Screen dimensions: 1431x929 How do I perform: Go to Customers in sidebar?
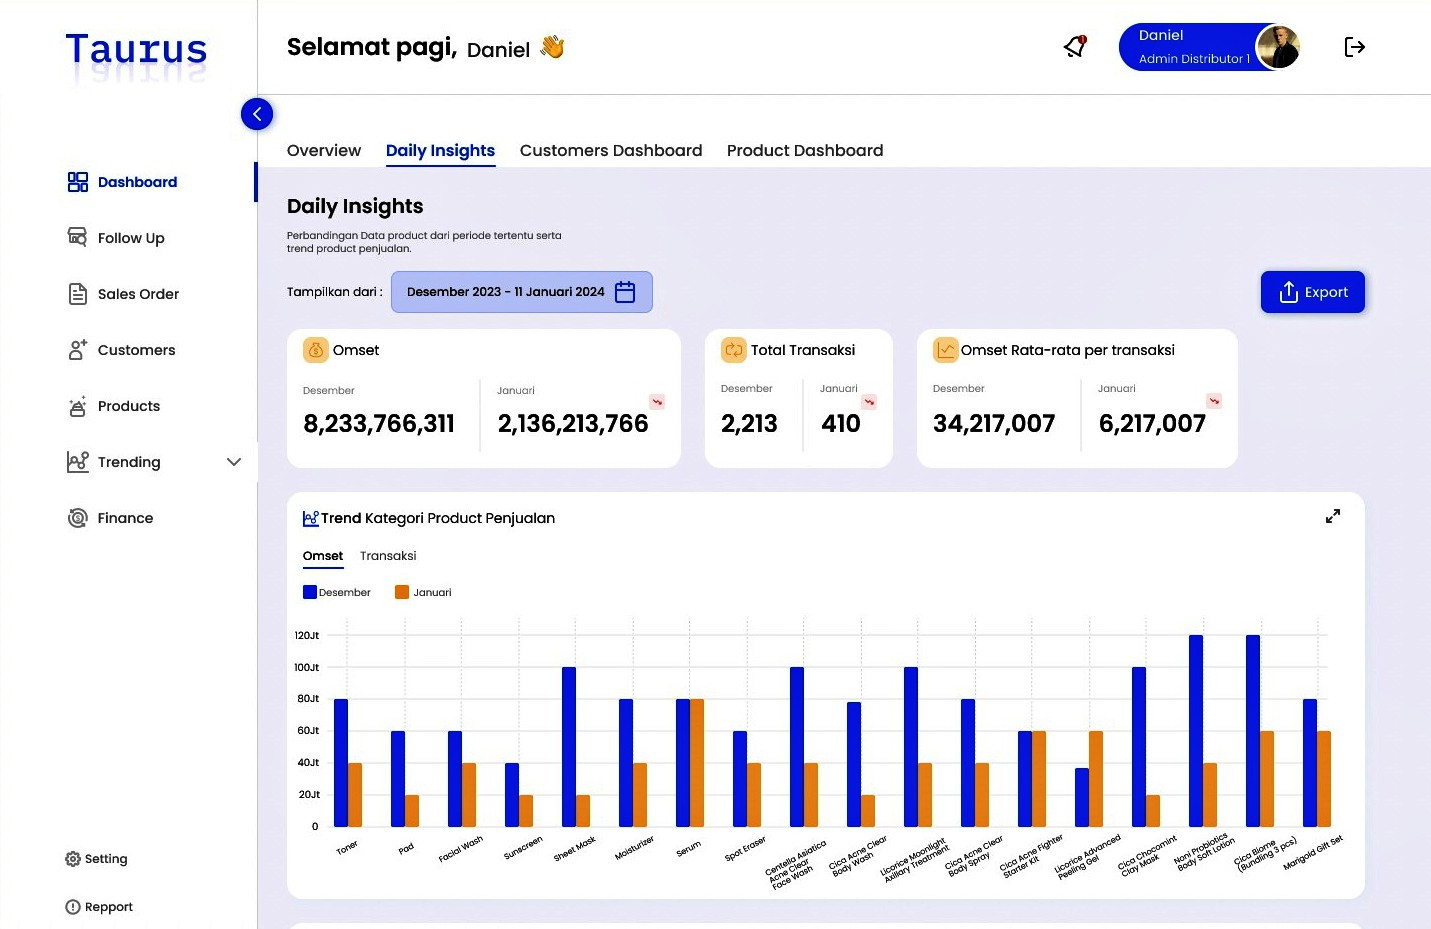(136, 350)
